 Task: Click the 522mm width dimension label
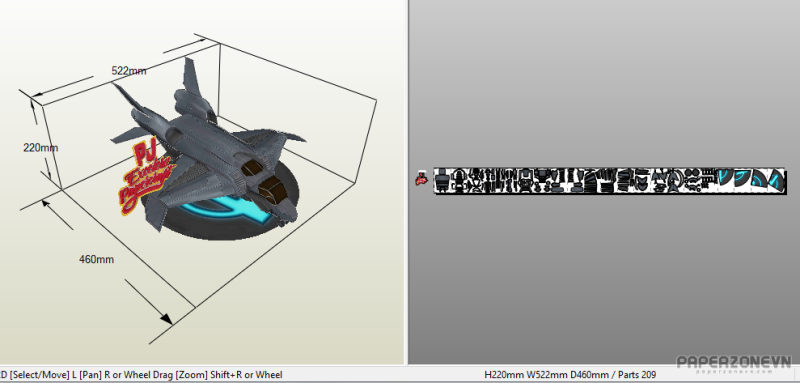pyautogui.click(x=129, y=71)
